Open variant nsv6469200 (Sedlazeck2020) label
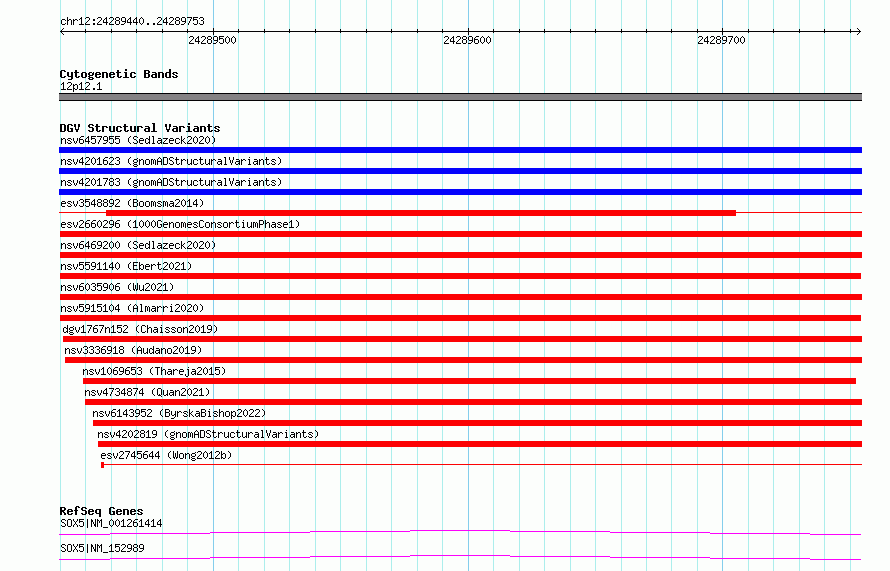 (138, 245)
